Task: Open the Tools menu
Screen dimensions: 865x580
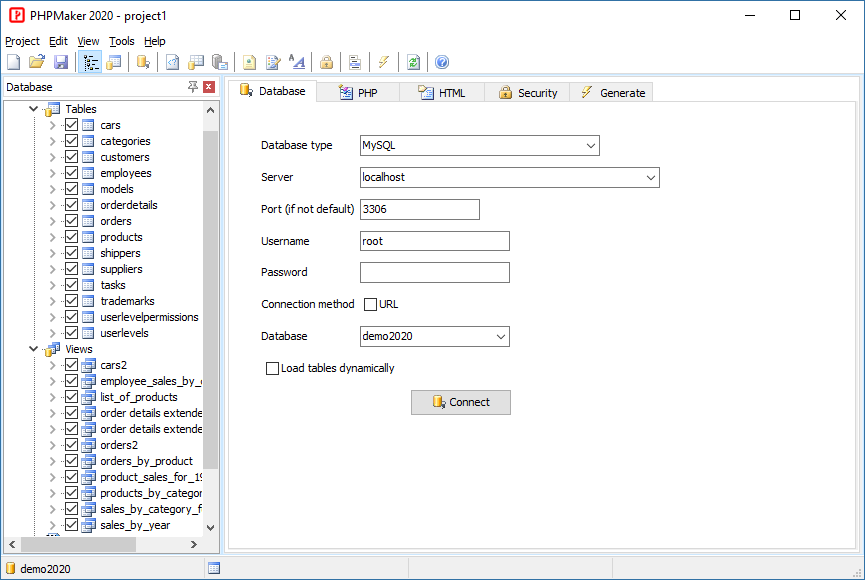Action: (121, 41)
